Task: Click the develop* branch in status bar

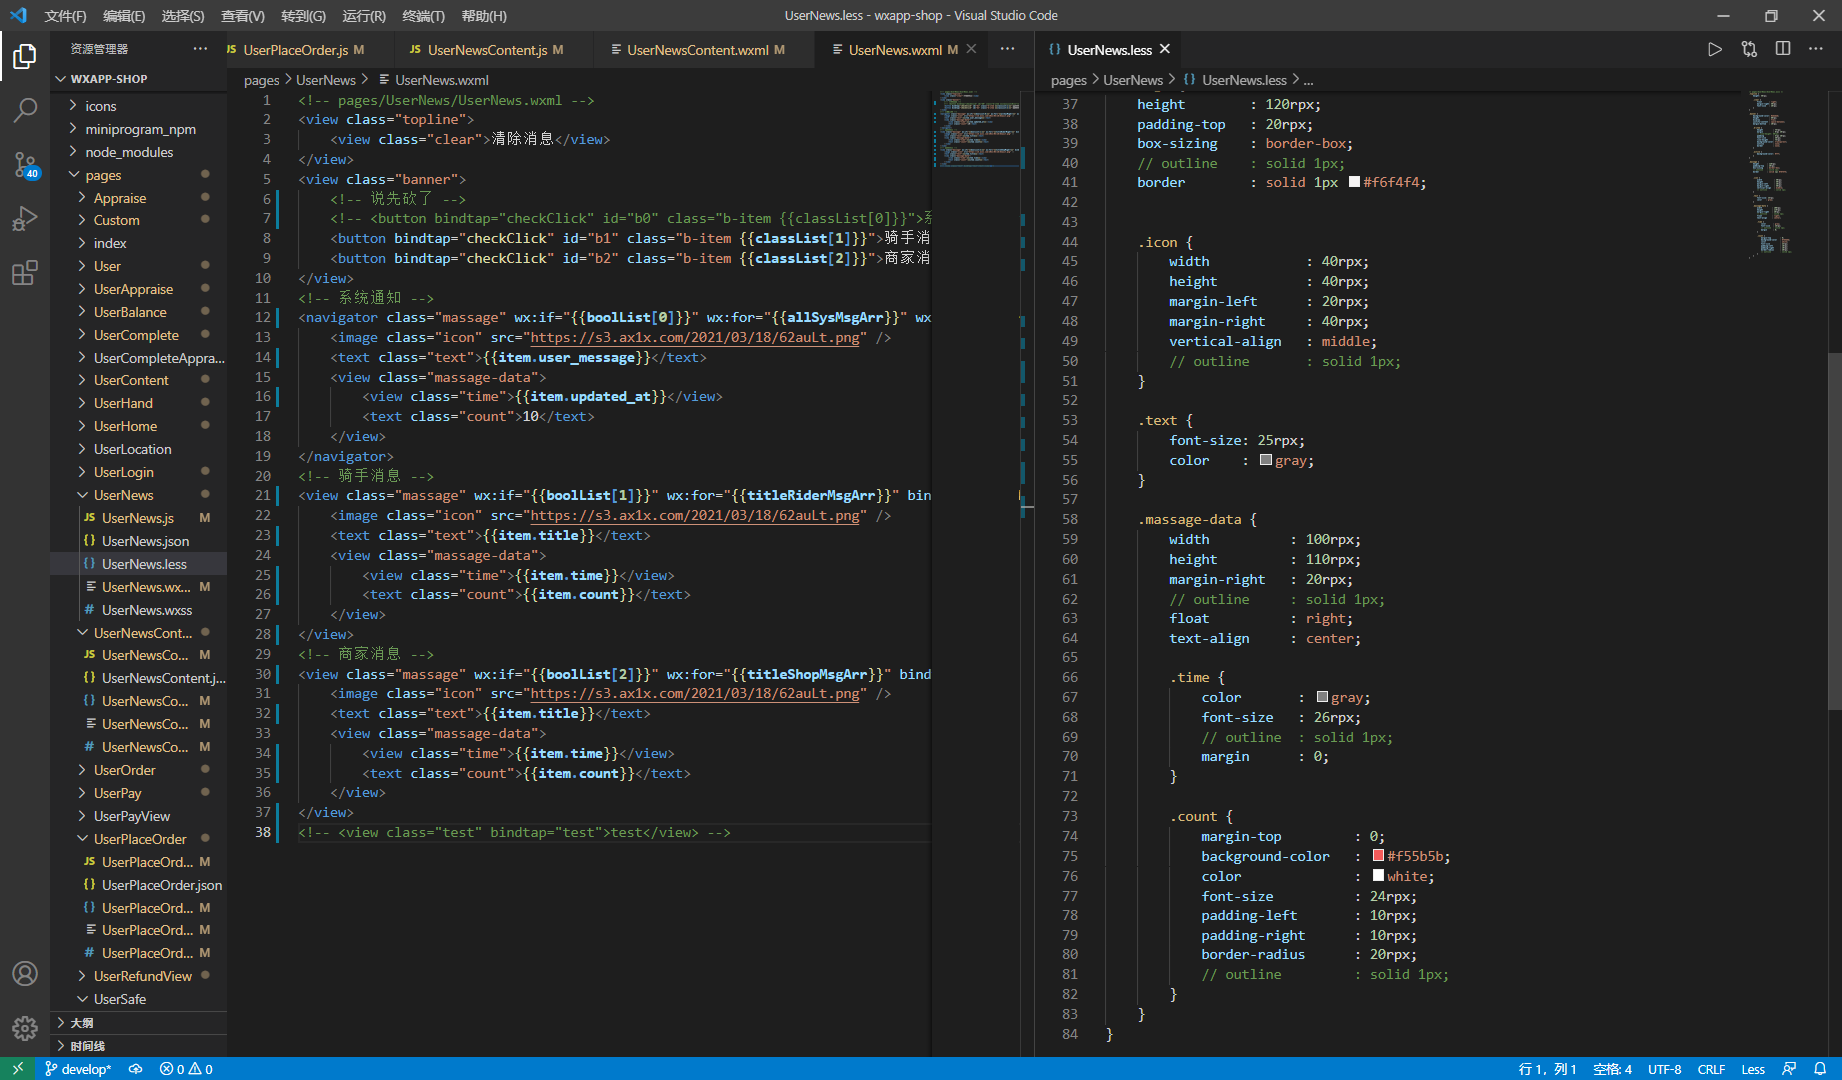Action: 78,1069
